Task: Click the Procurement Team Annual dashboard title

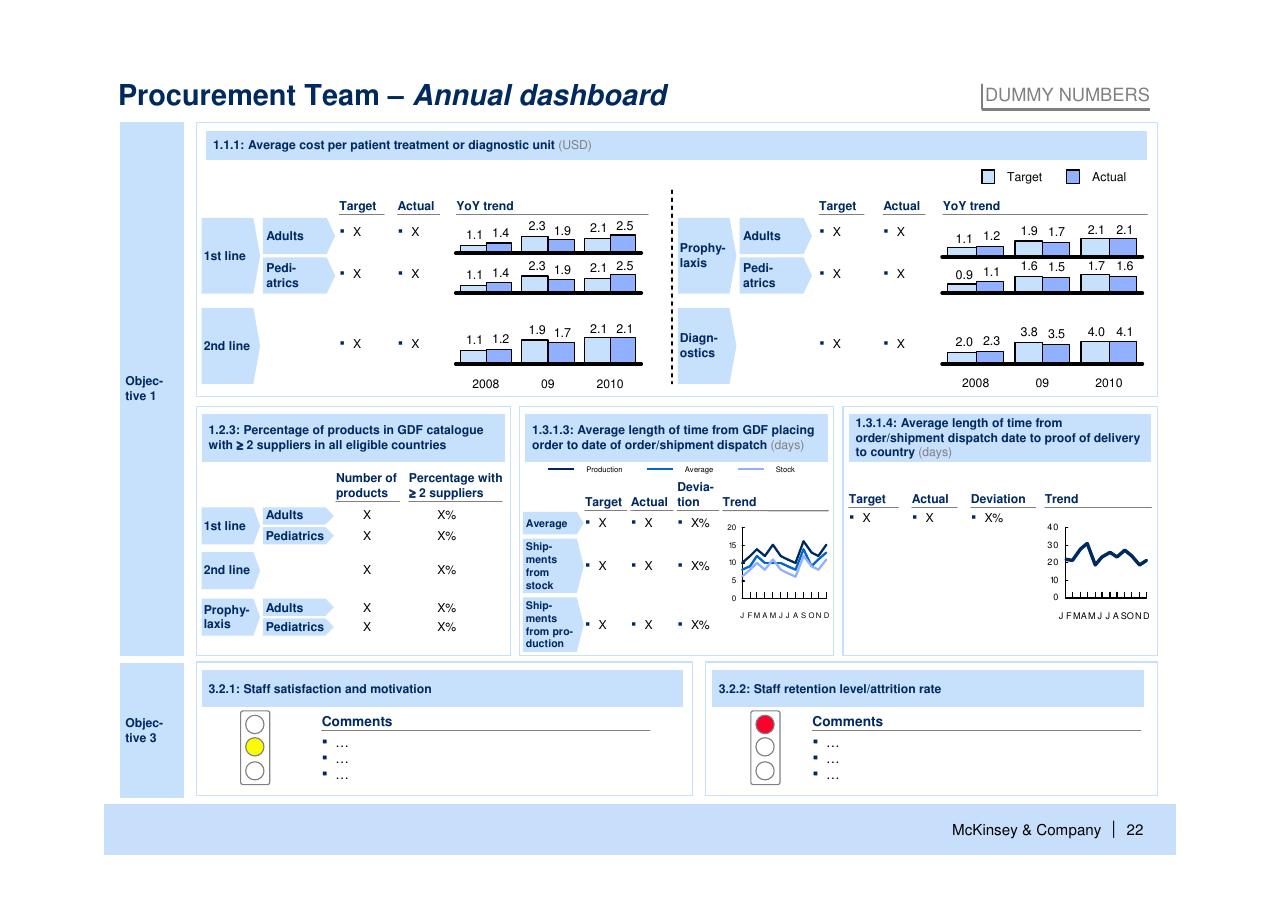Action: point(392,95)
